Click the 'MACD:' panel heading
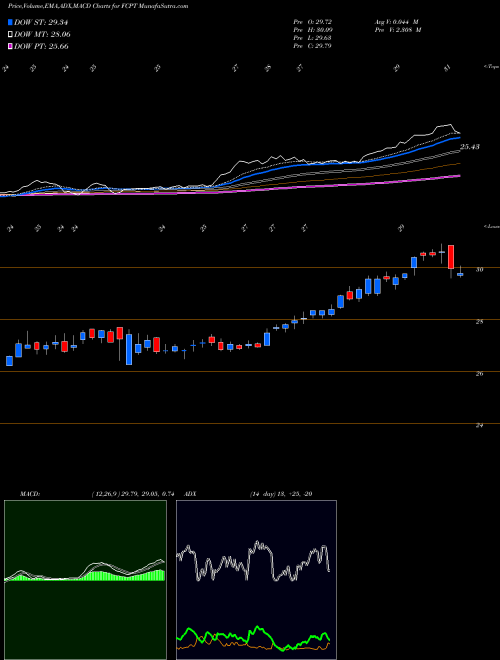 [x=30, y=494]
